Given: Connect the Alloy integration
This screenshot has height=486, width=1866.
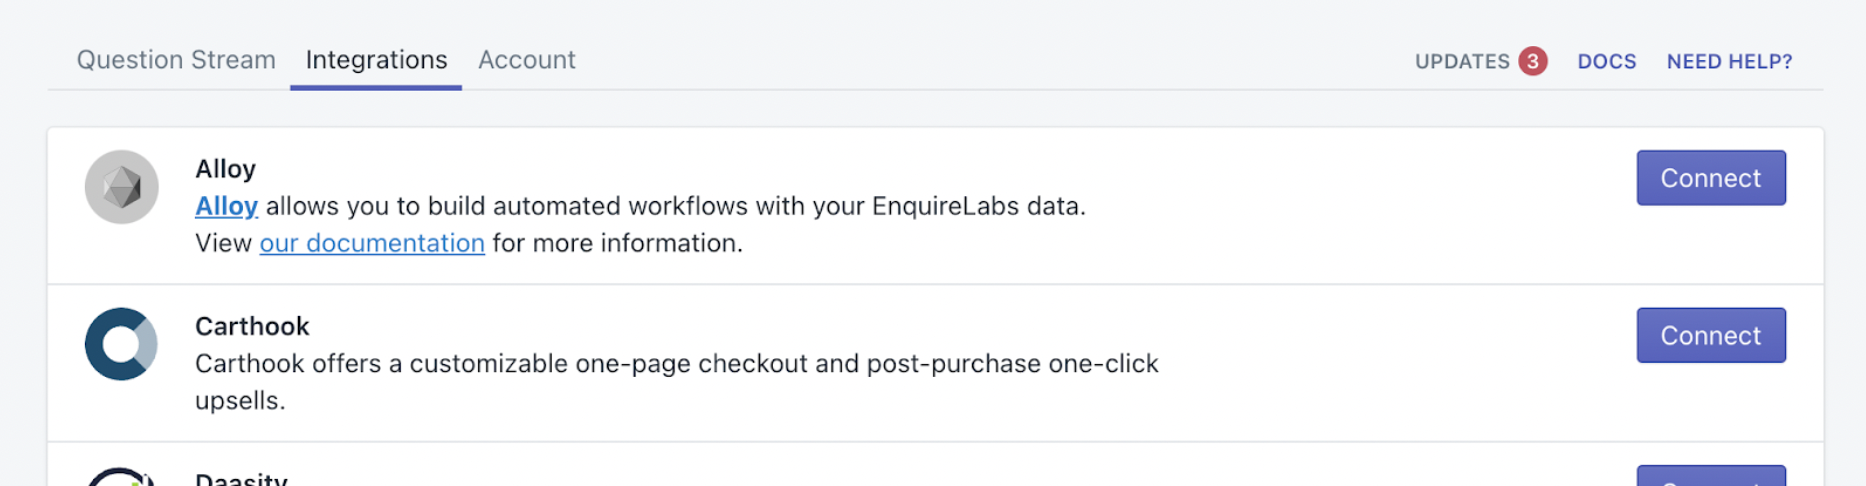Looking at the screenshot, I should pyautogui.click(x=1710, y=178).
